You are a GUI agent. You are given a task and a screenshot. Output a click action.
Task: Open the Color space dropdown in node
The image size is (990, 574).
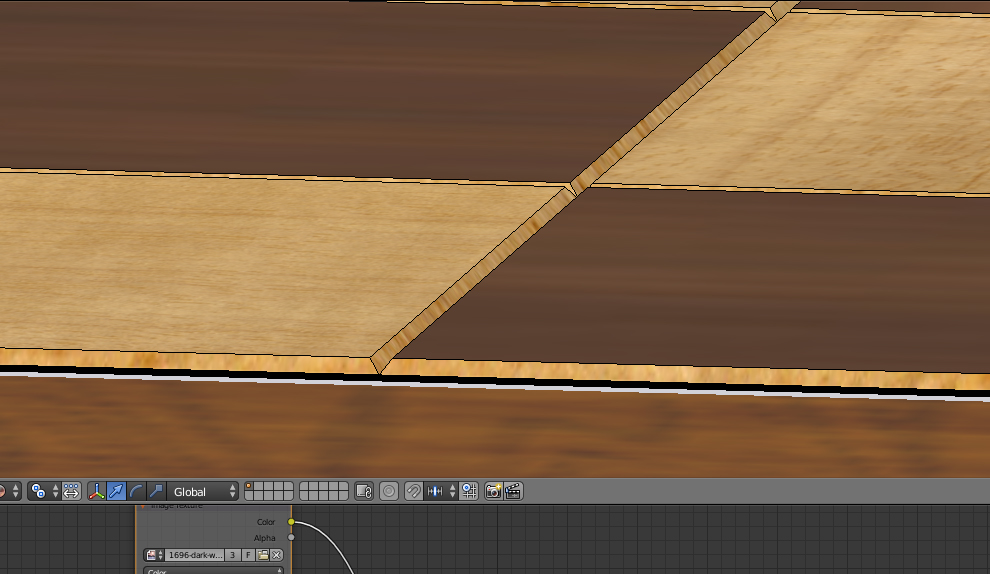pyautogui.click(x=213, y=571)
